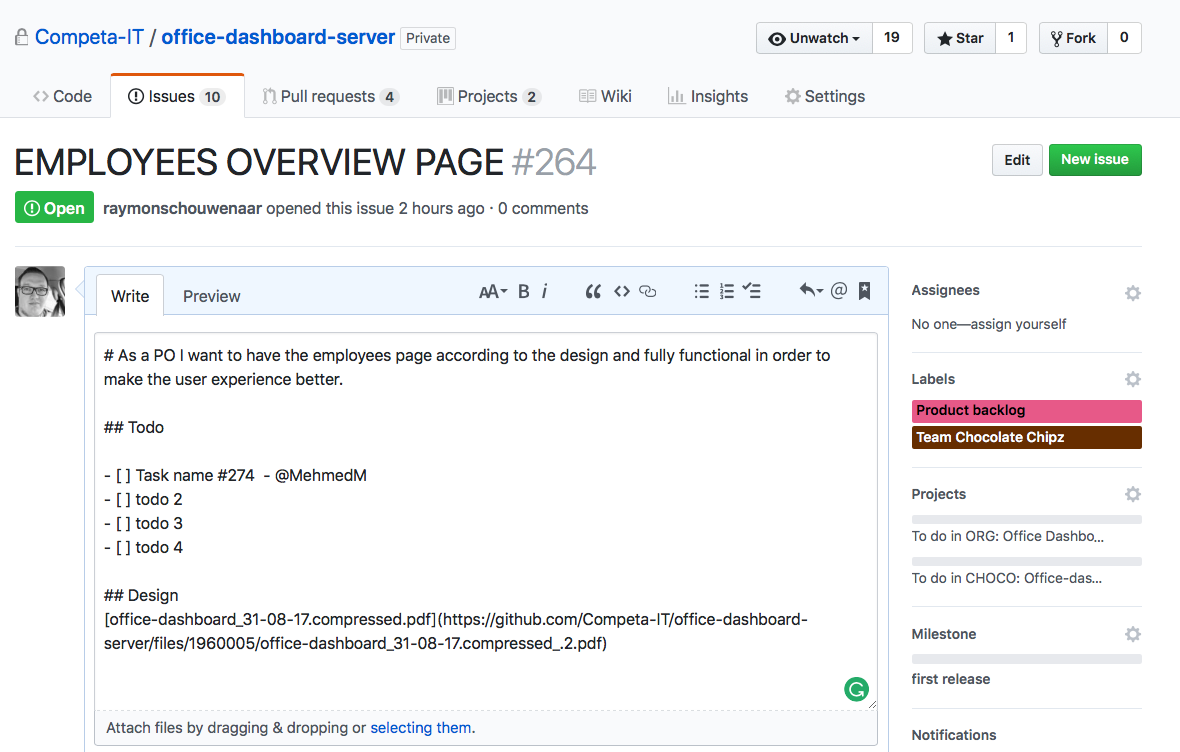Click the milestone progress bar
Viewport: 1180px width, 752px height.
pos(1026,659)
